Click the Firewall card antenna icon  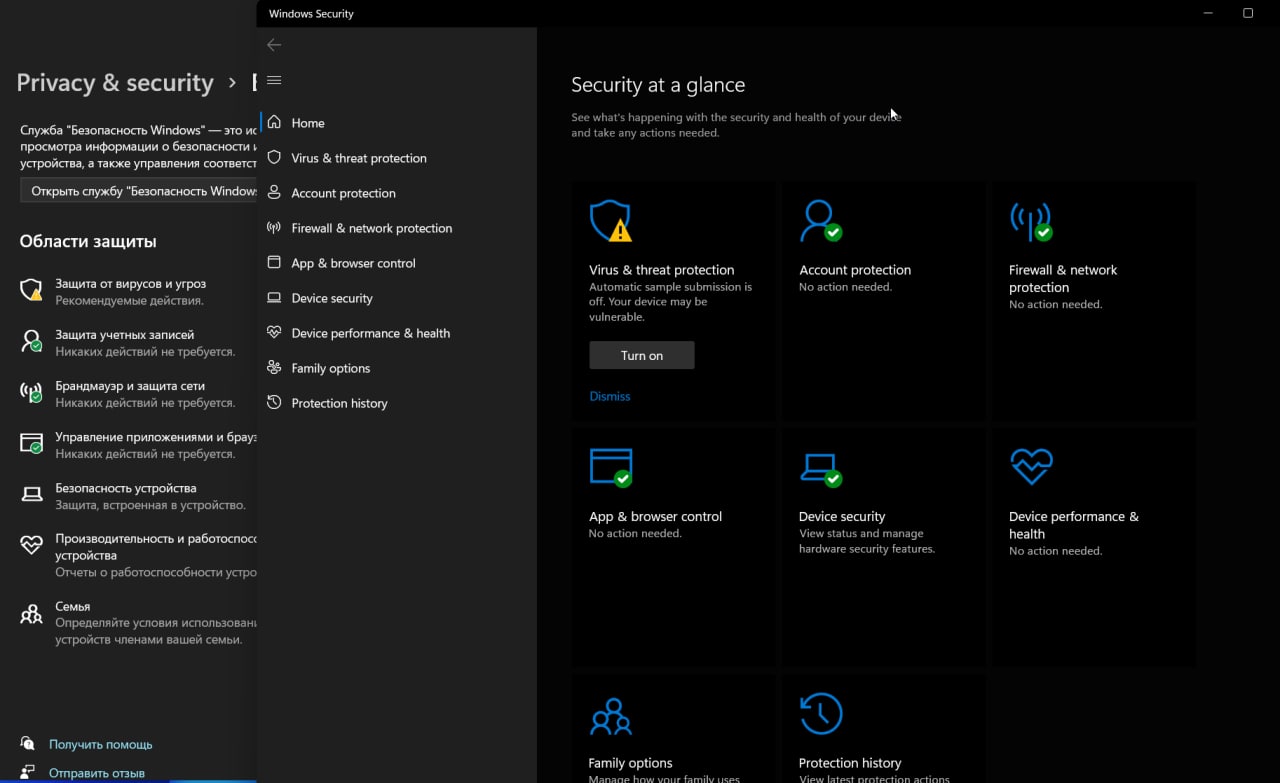pyautogui.click(x=1031, y=221)
